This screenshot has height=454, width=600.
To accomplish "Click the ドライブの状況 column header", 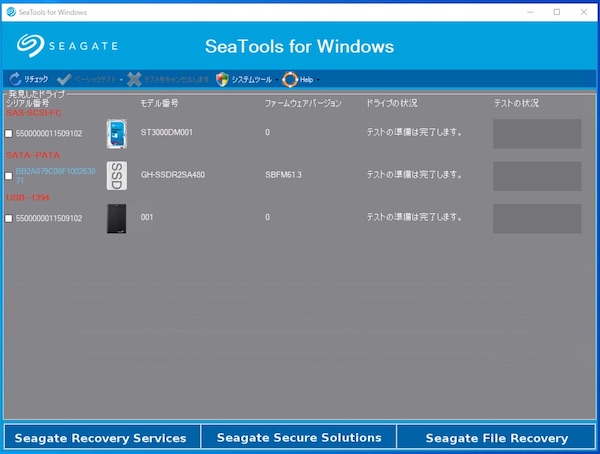I will (391, 103).
